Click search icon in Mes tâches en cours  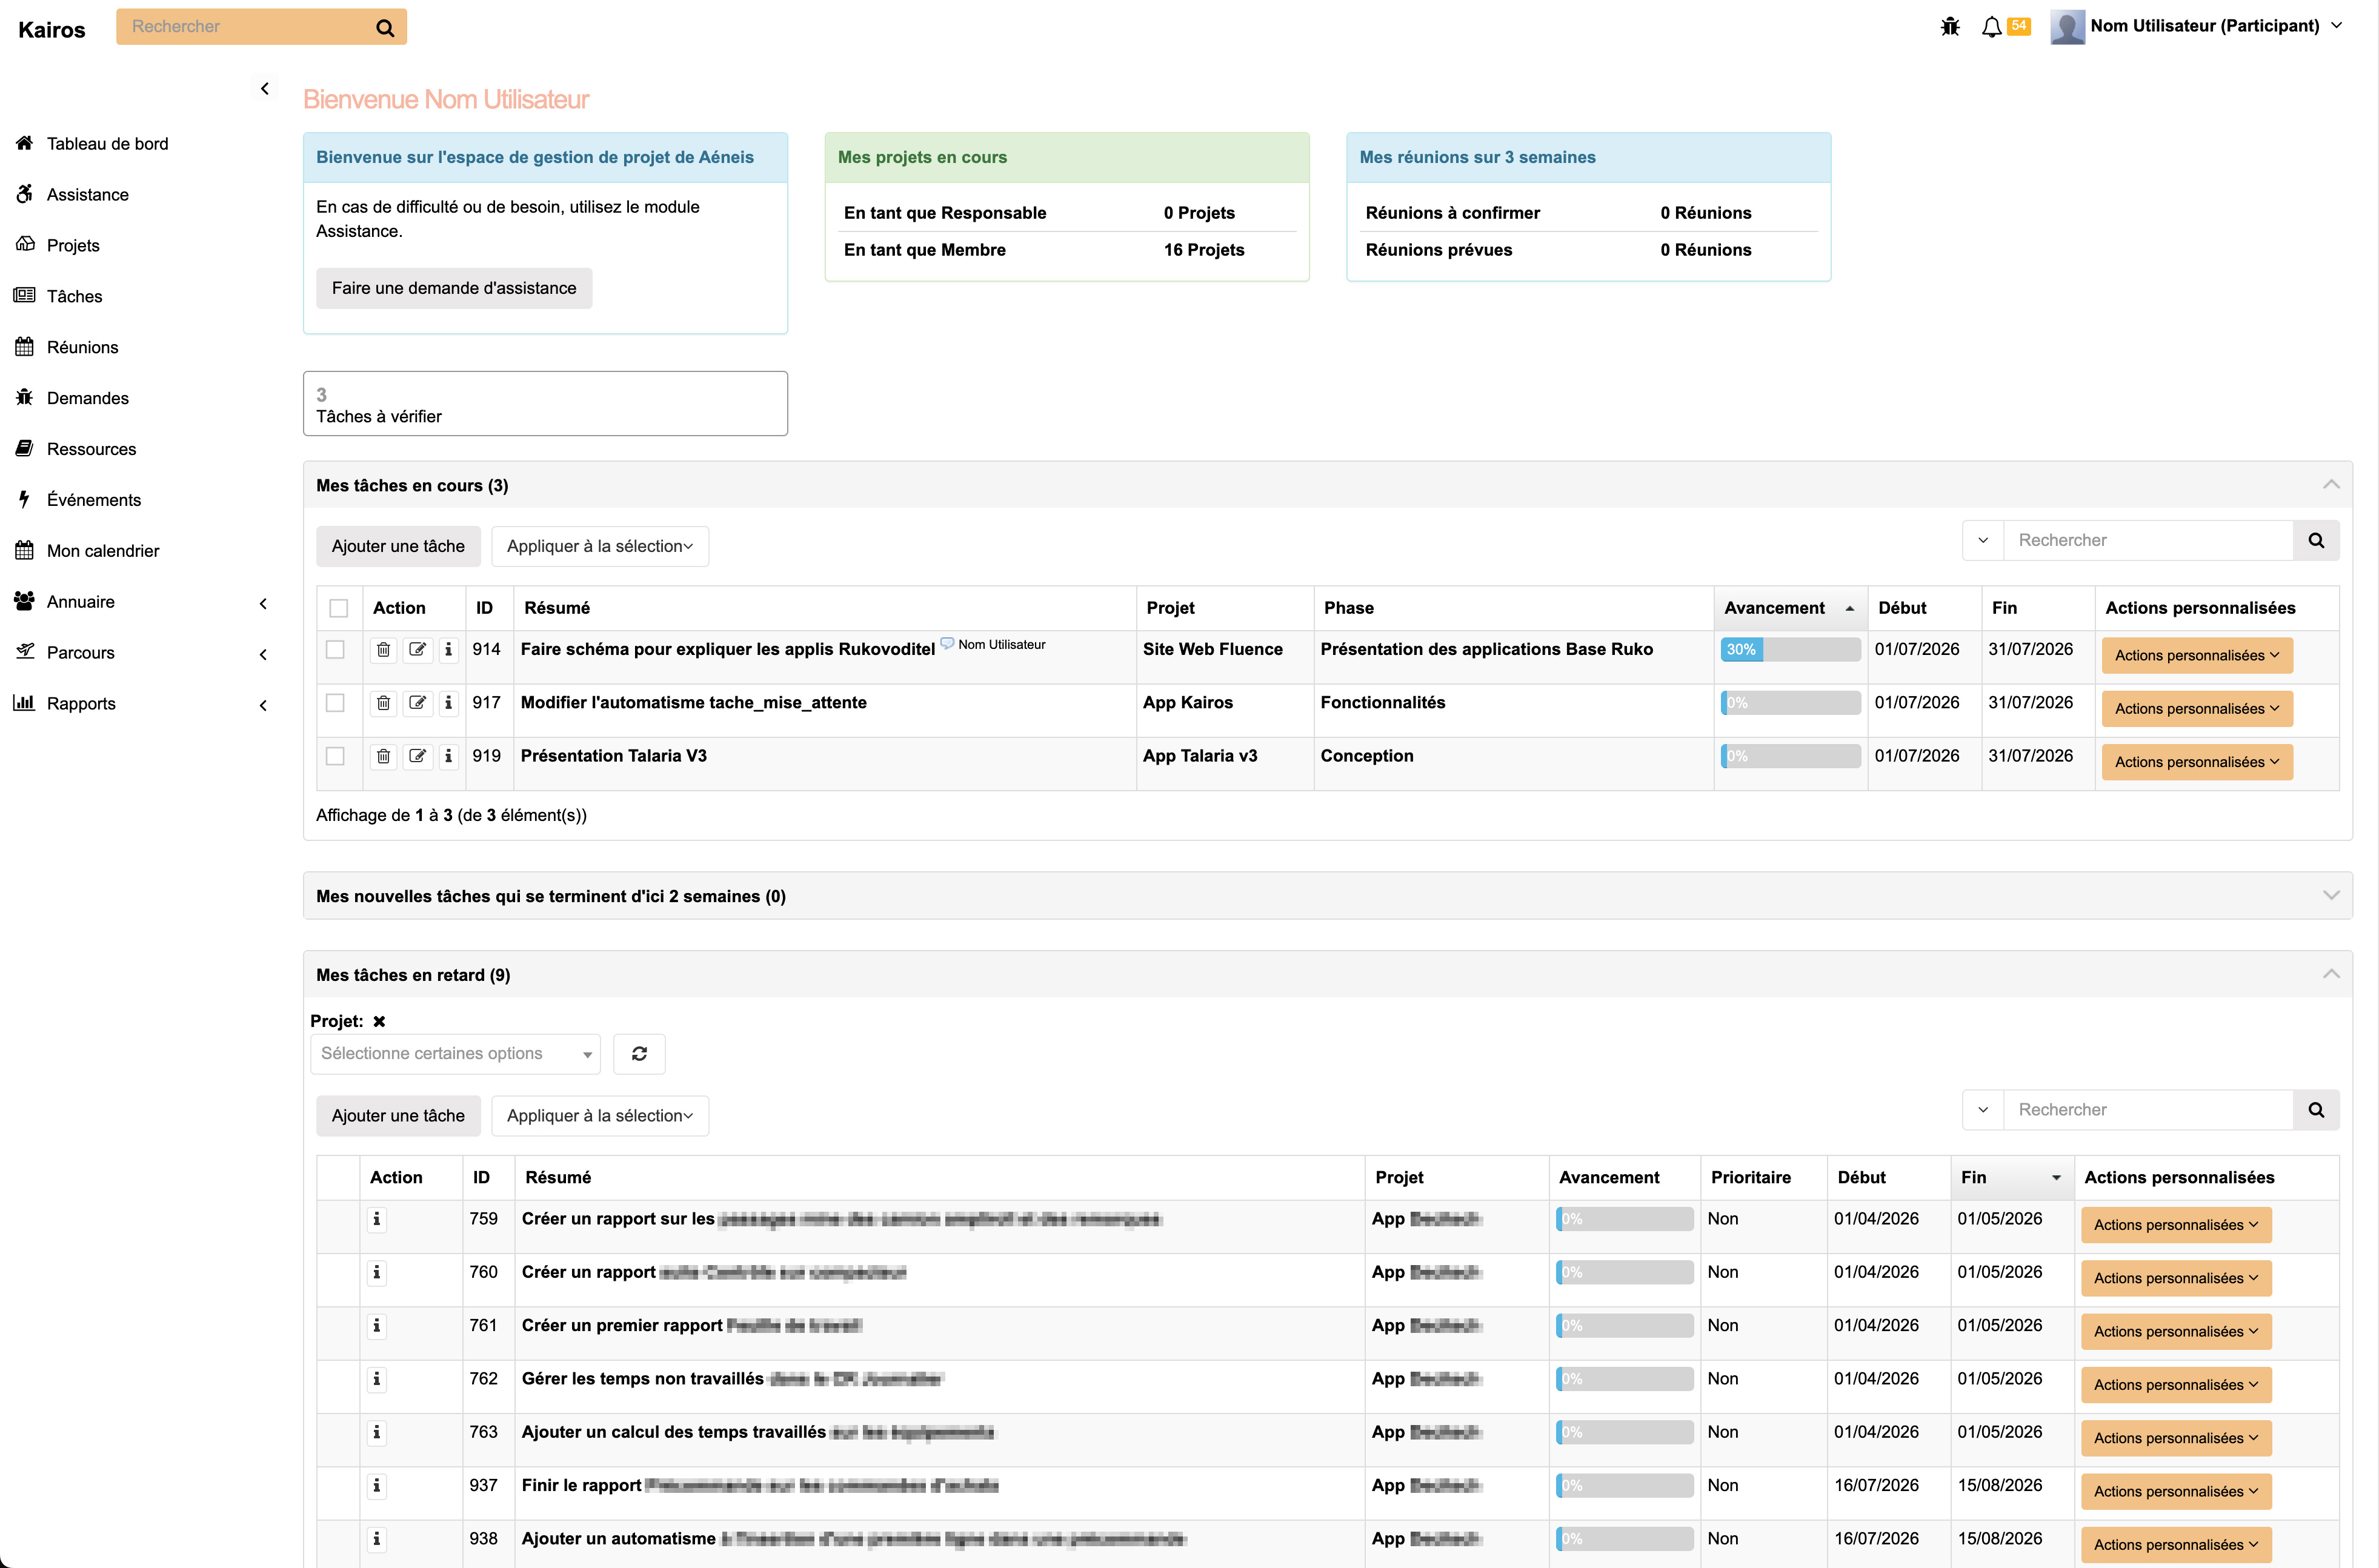2316,541
